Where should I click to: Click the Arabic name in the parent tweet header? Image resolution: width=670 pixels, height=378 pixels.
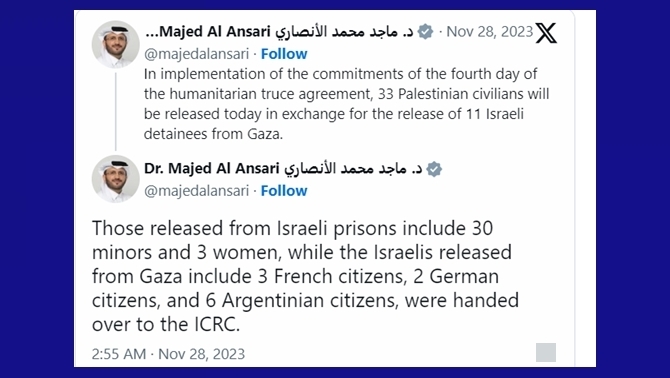344,32
